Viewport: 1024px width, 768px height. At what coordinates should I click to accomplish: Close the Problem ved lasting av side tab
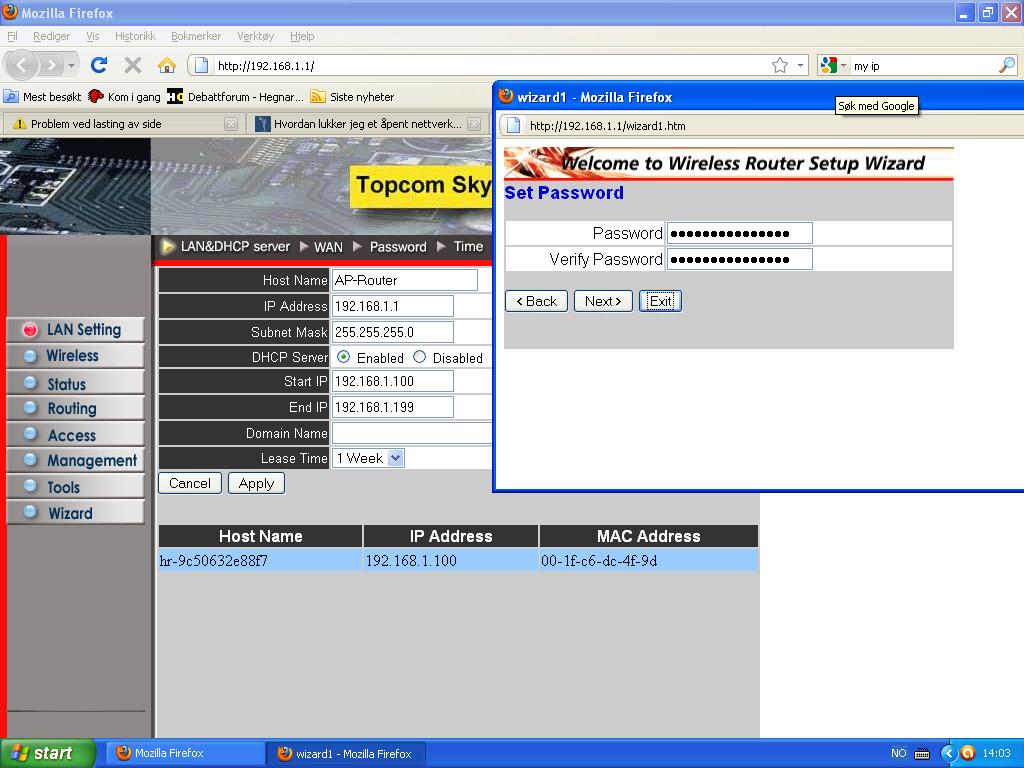click(x=231, y=124)
